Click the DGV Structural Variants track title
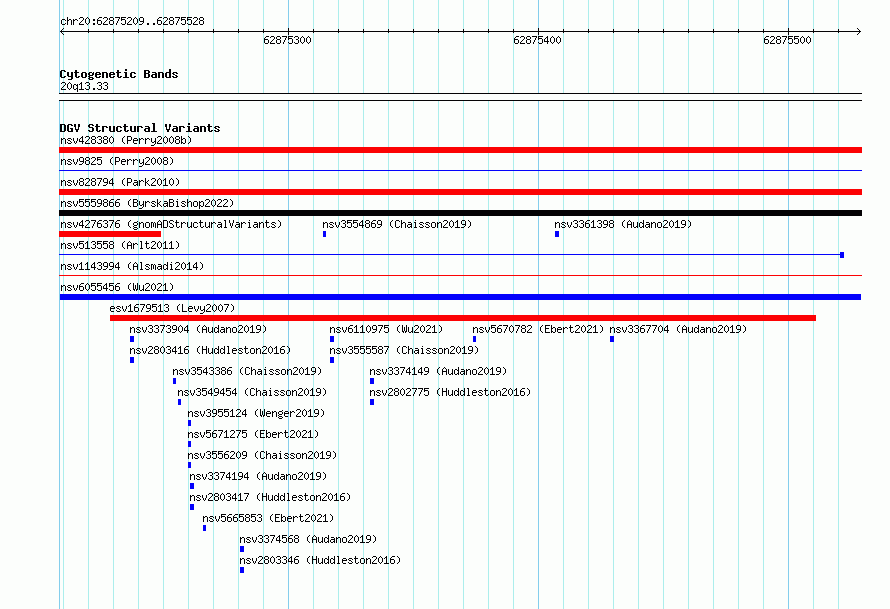890x609 pixels. pyautogui.click(x=140, y=128)
